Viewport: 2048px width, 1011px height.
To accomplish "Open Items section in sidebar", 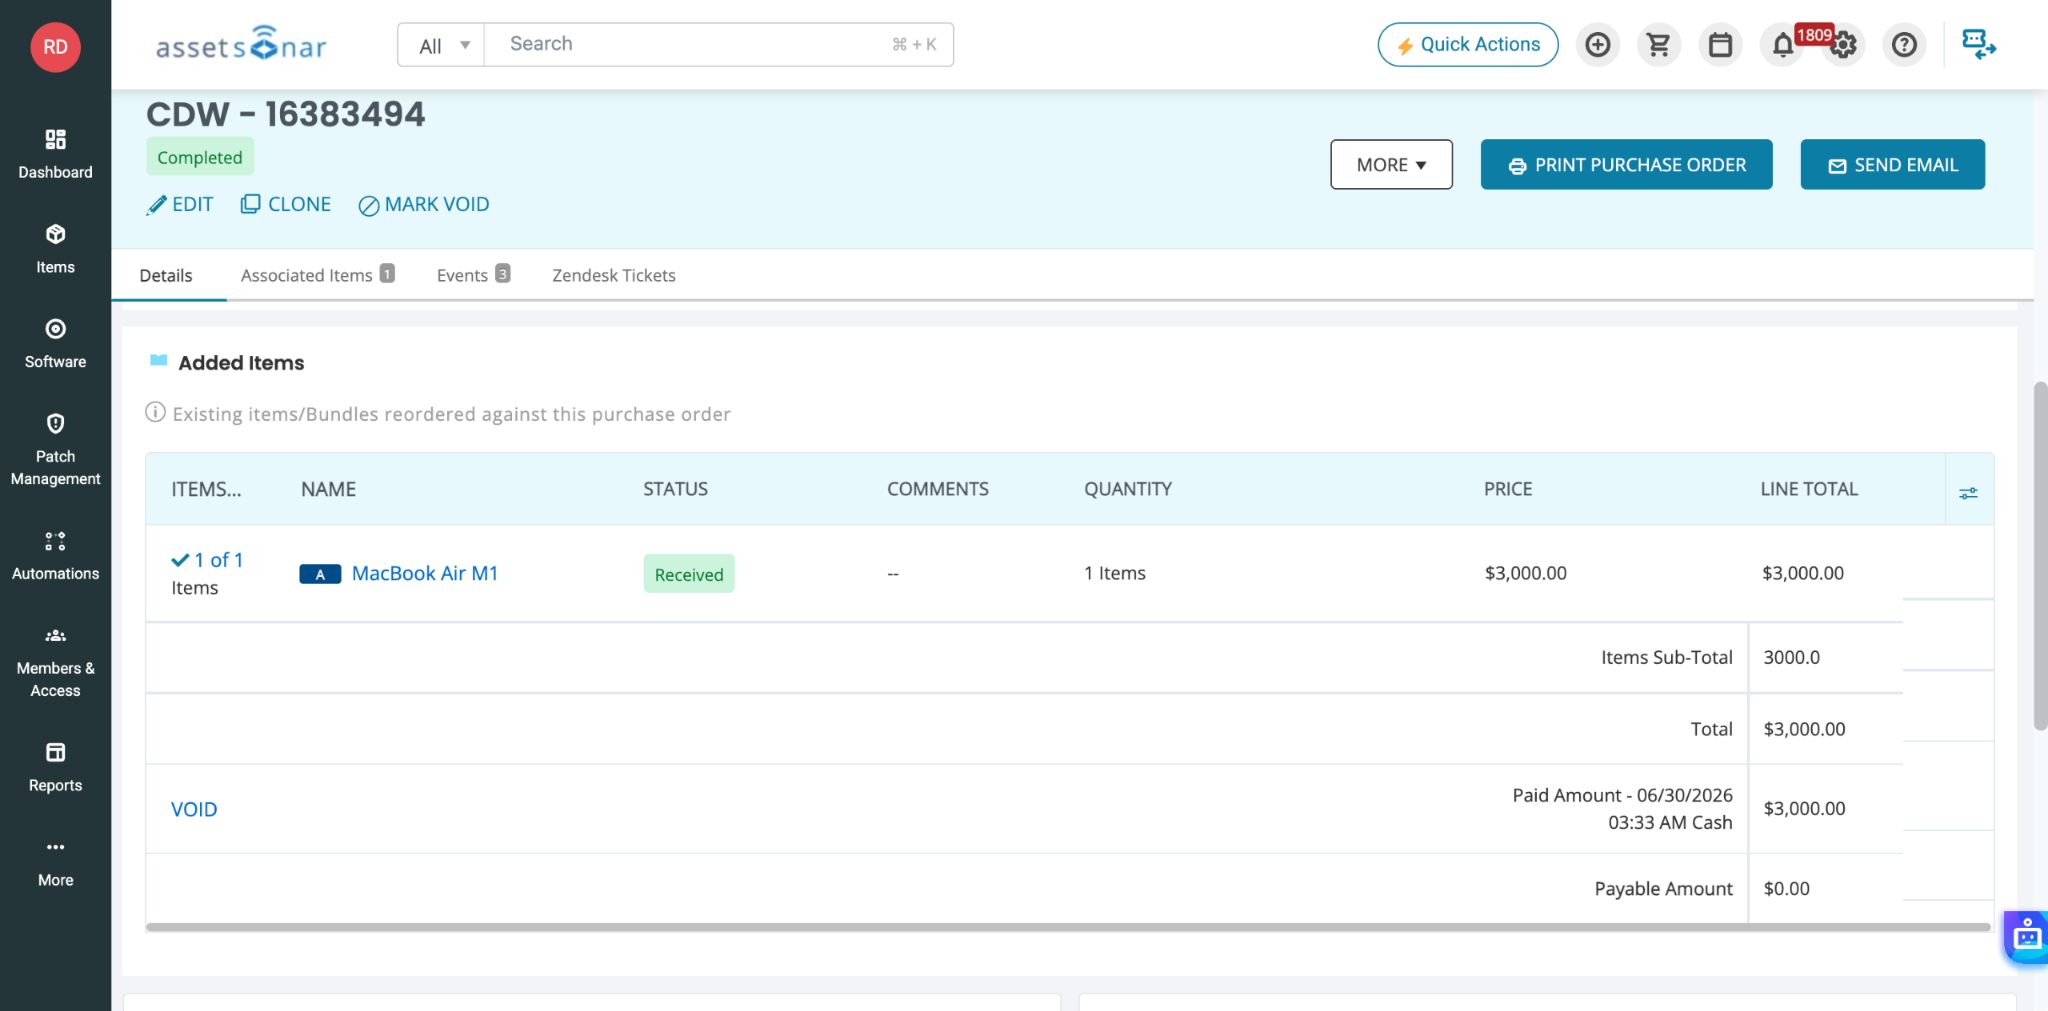I will 55,249.
